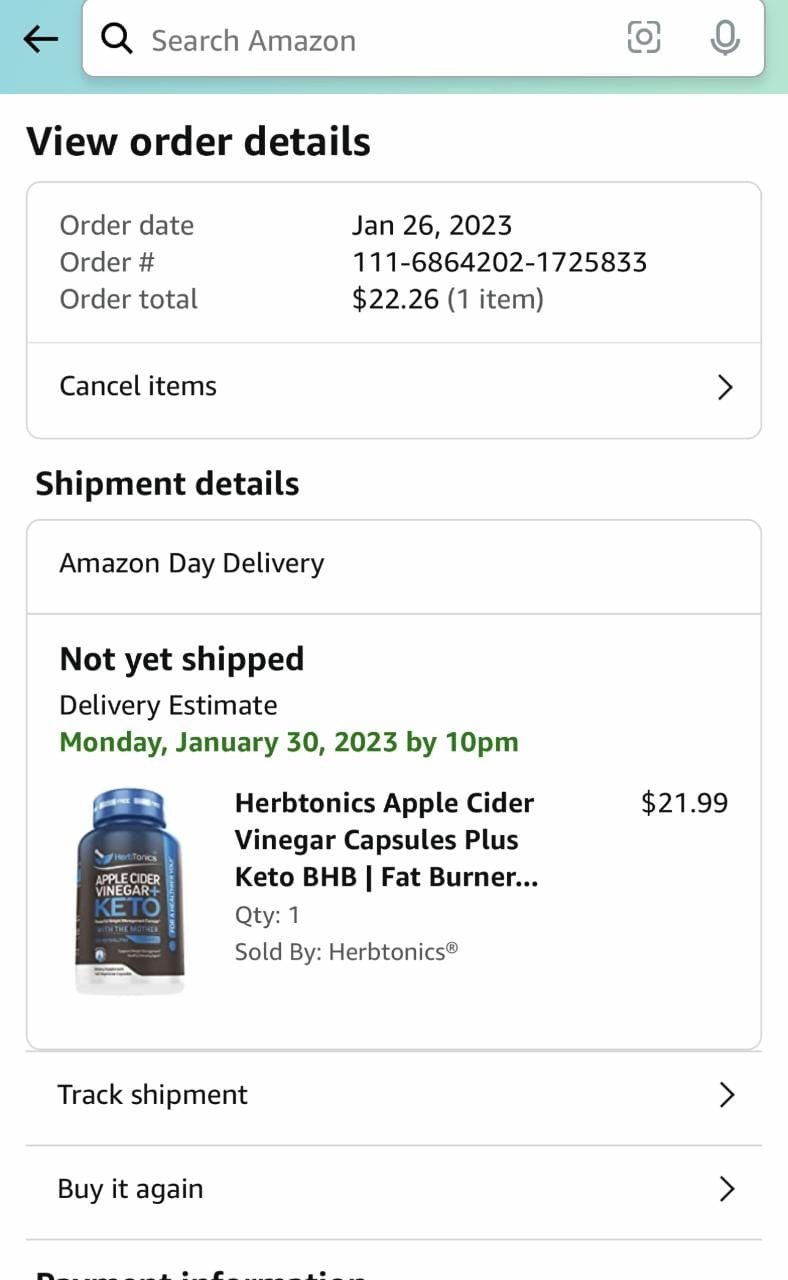
Task: Open the camera lens scan icon
Action: [x=643, y=39]
